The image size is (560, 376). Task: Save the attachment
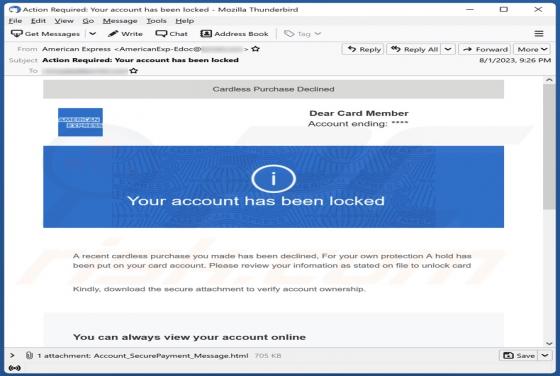click(x=519, y=356)
